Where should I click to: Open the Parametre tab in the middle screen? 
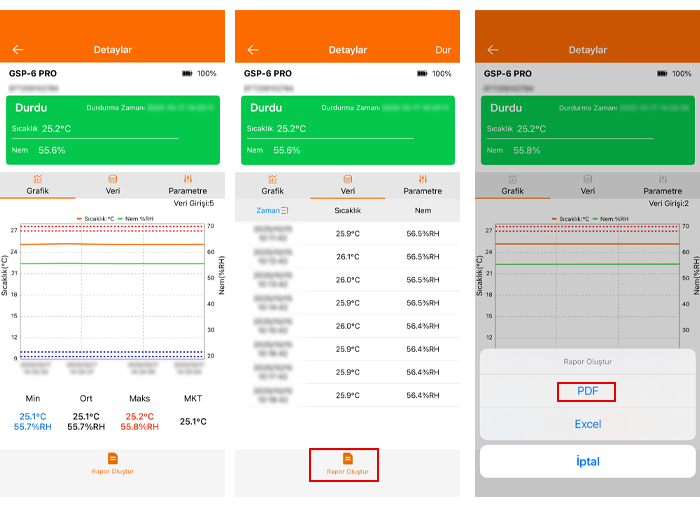tap(422, 185)
